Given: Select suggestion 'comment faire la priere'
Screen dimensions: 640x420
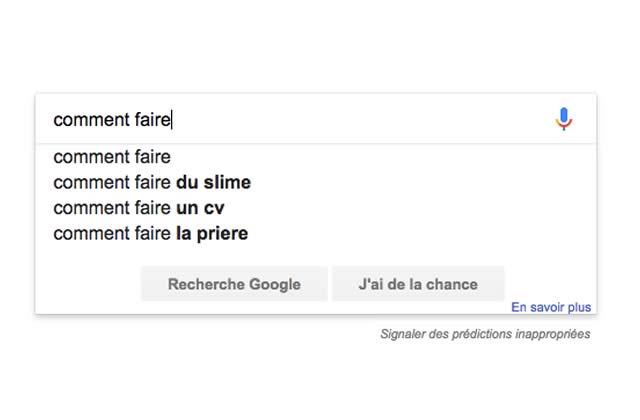Looking at the screenshot, I should (x=150, y=234).
